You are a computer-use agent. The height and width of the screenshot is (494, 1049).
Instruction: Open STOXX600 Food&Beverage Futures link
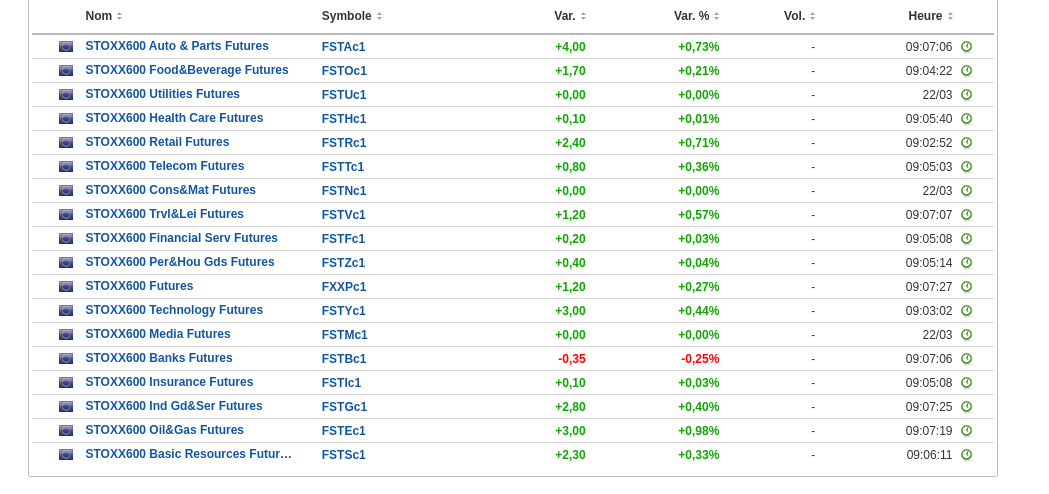(x=187, y=70)
